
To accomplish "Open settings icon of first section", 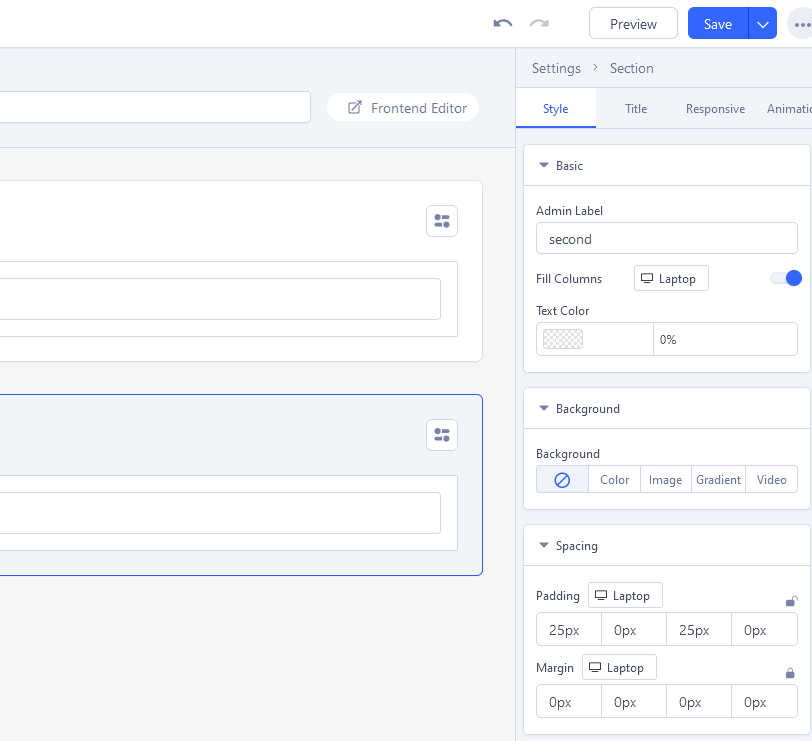I will [x=442, y=221].
